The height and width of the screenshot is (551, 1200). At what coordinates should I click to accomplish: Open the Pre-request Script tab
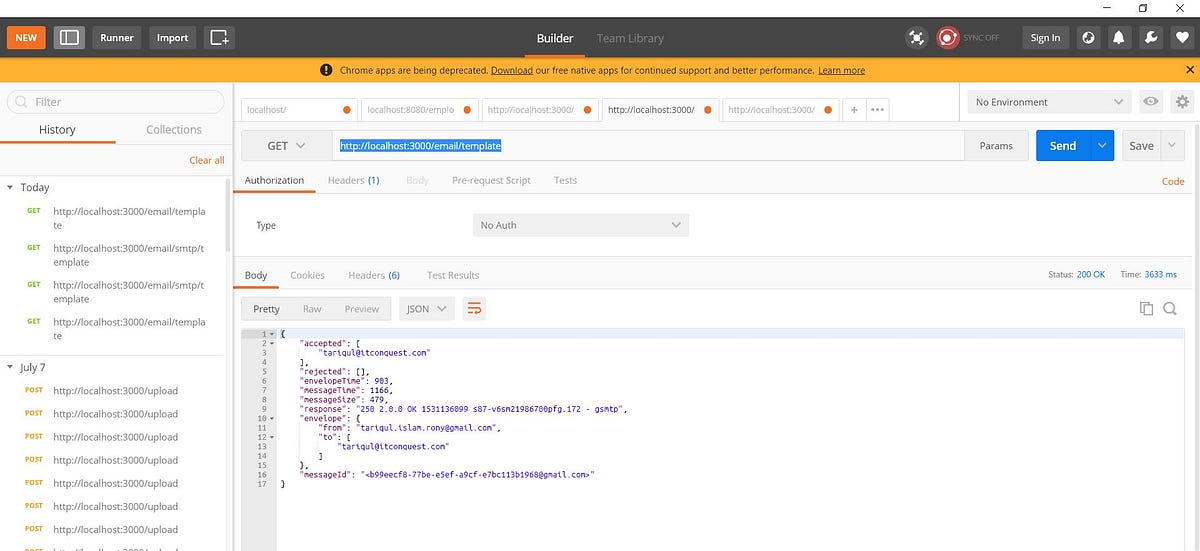(491, 180)
